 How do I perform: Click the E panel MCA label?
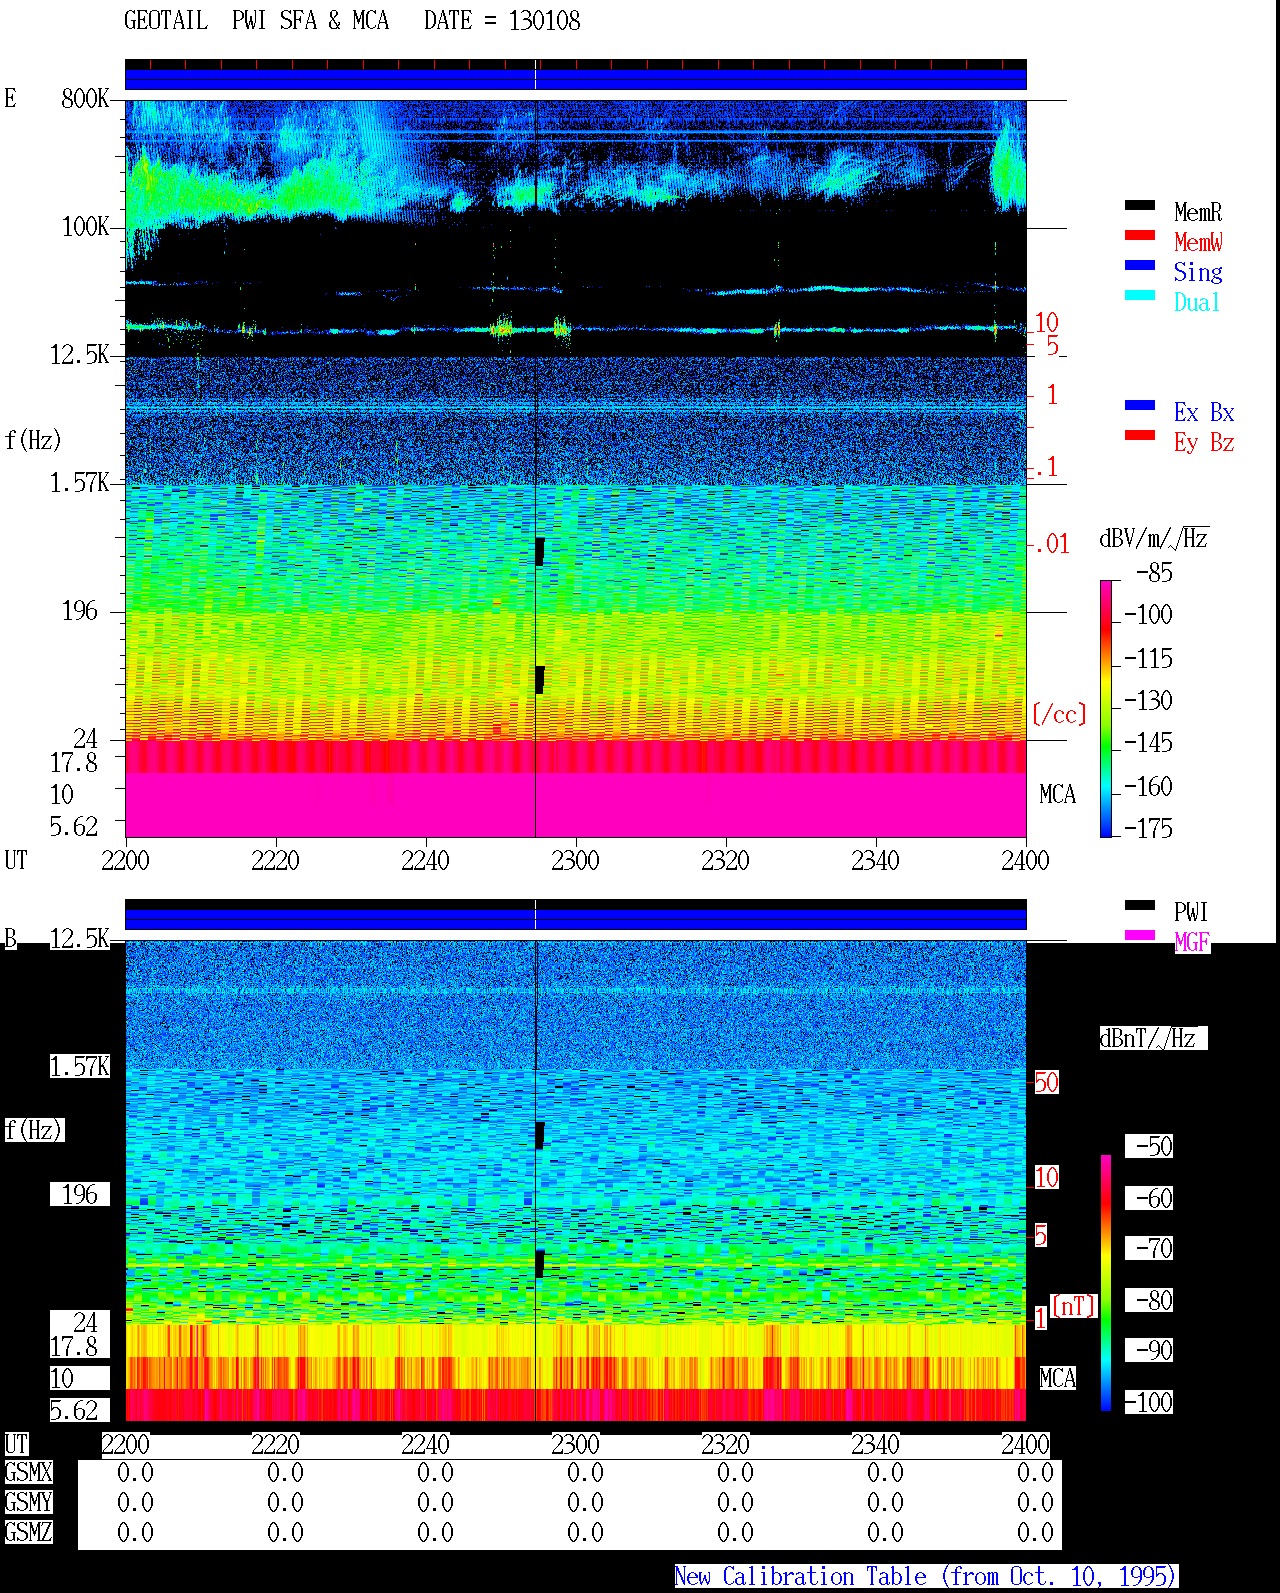coord(1058,794)
